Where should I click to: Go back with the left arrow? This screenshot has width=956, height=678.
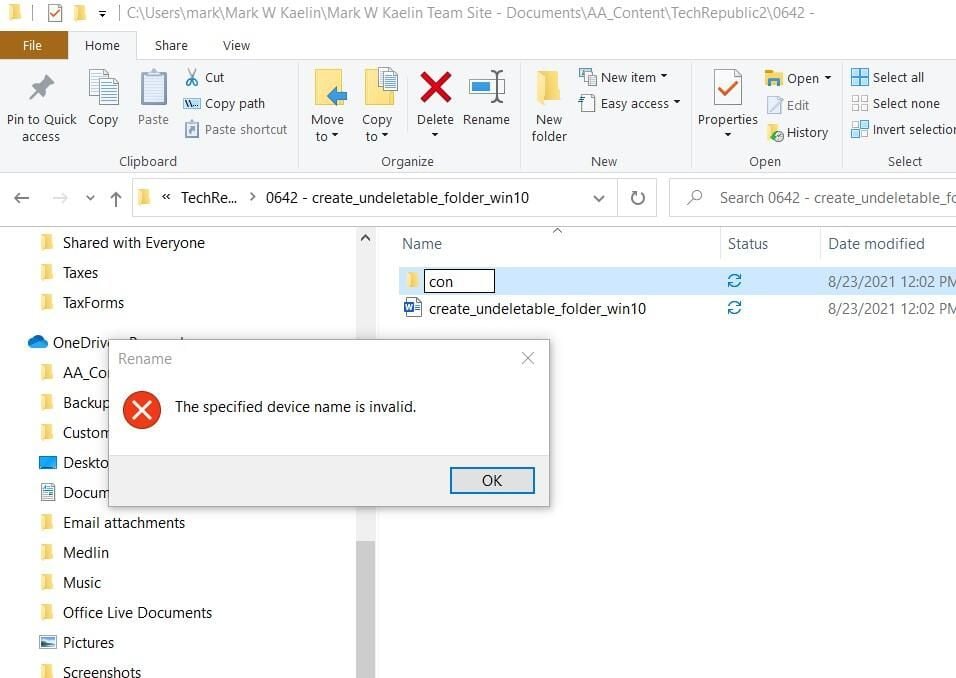(22, 198)
